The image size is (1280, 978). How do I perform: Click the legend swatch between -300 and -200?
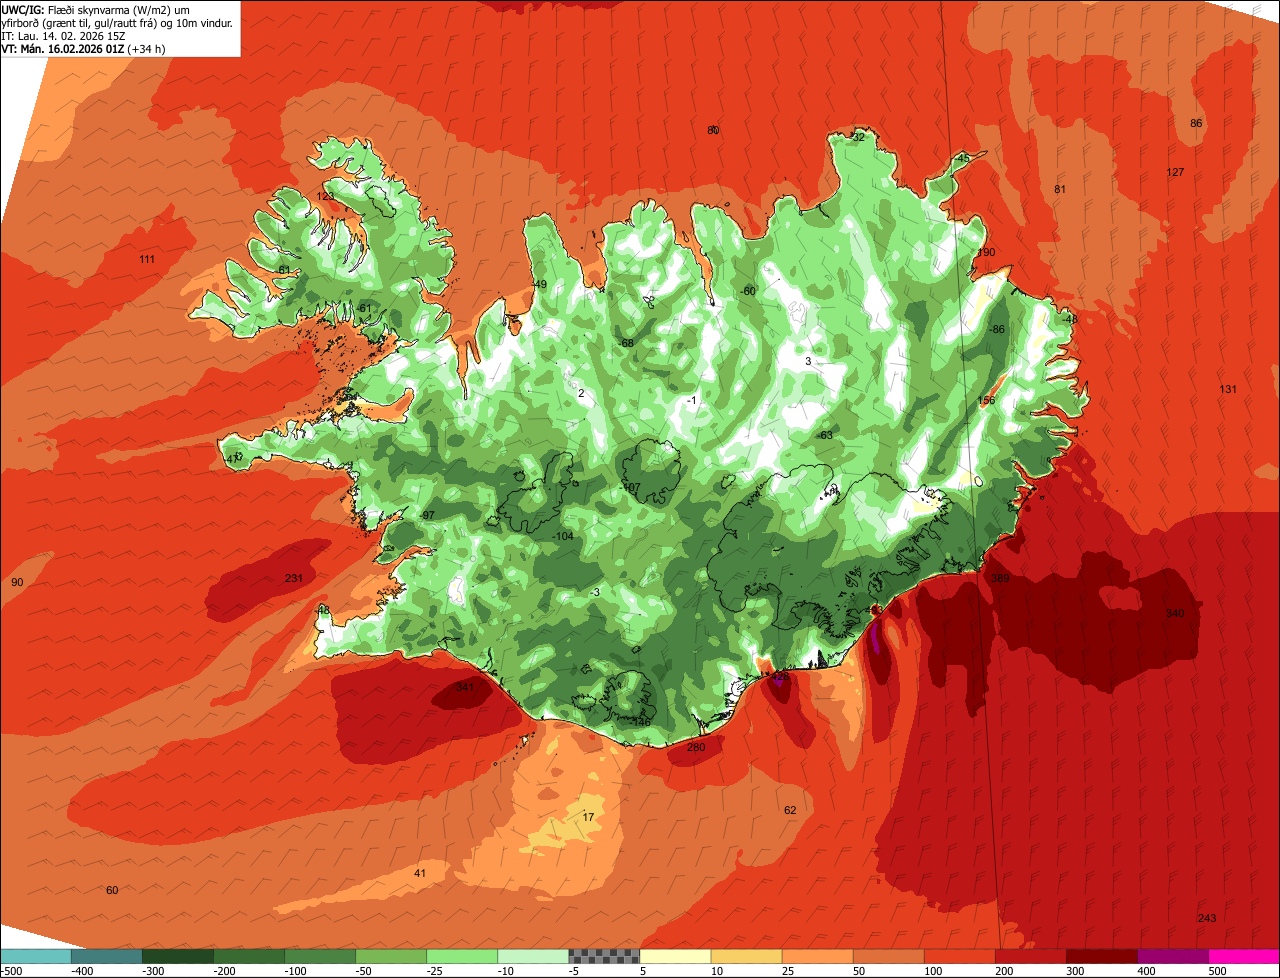[x=178, y=956]
